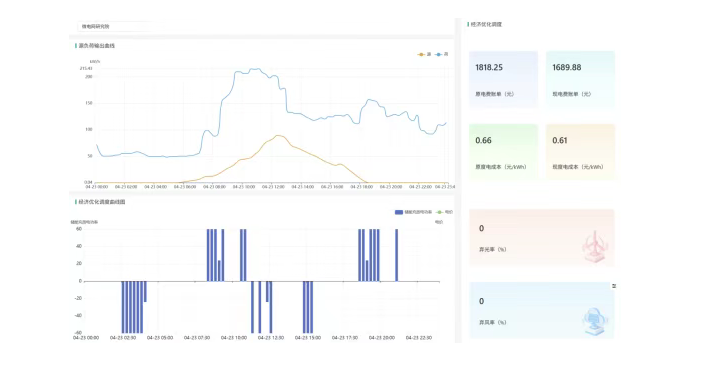
Task: Click the 04-23 12:00 tick on load chart
Action: (273, 187)
